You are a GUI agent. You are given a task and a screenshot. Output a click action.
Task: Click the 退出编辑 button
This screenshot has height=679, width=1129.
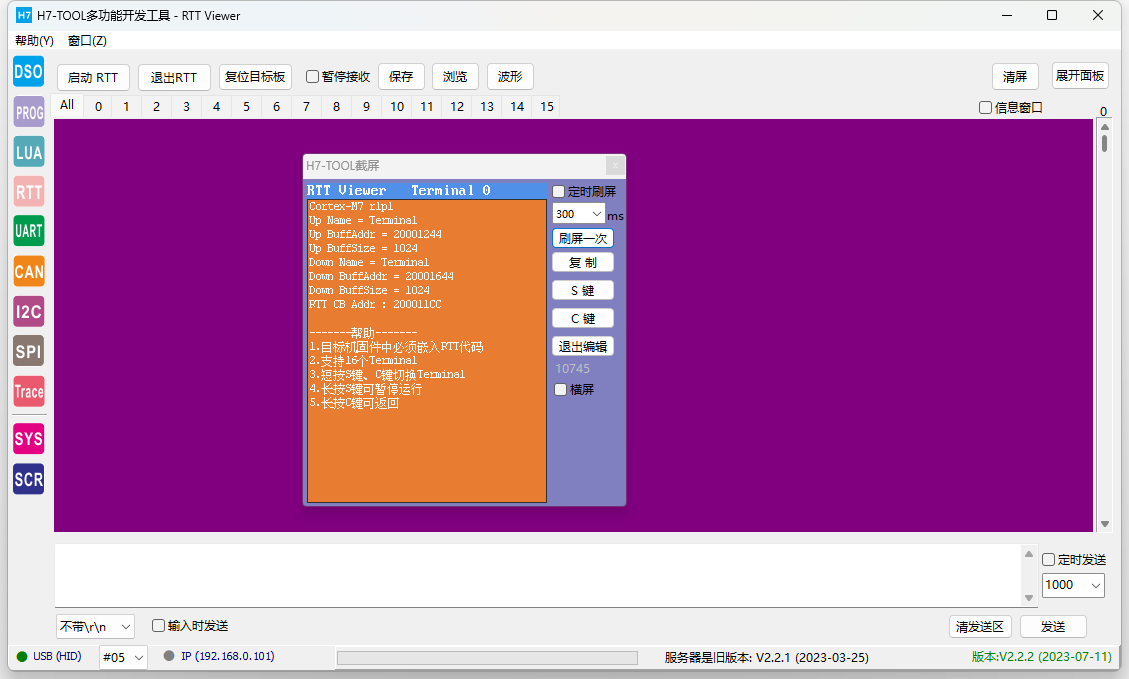pyautogui.click(x=583, y=346)
